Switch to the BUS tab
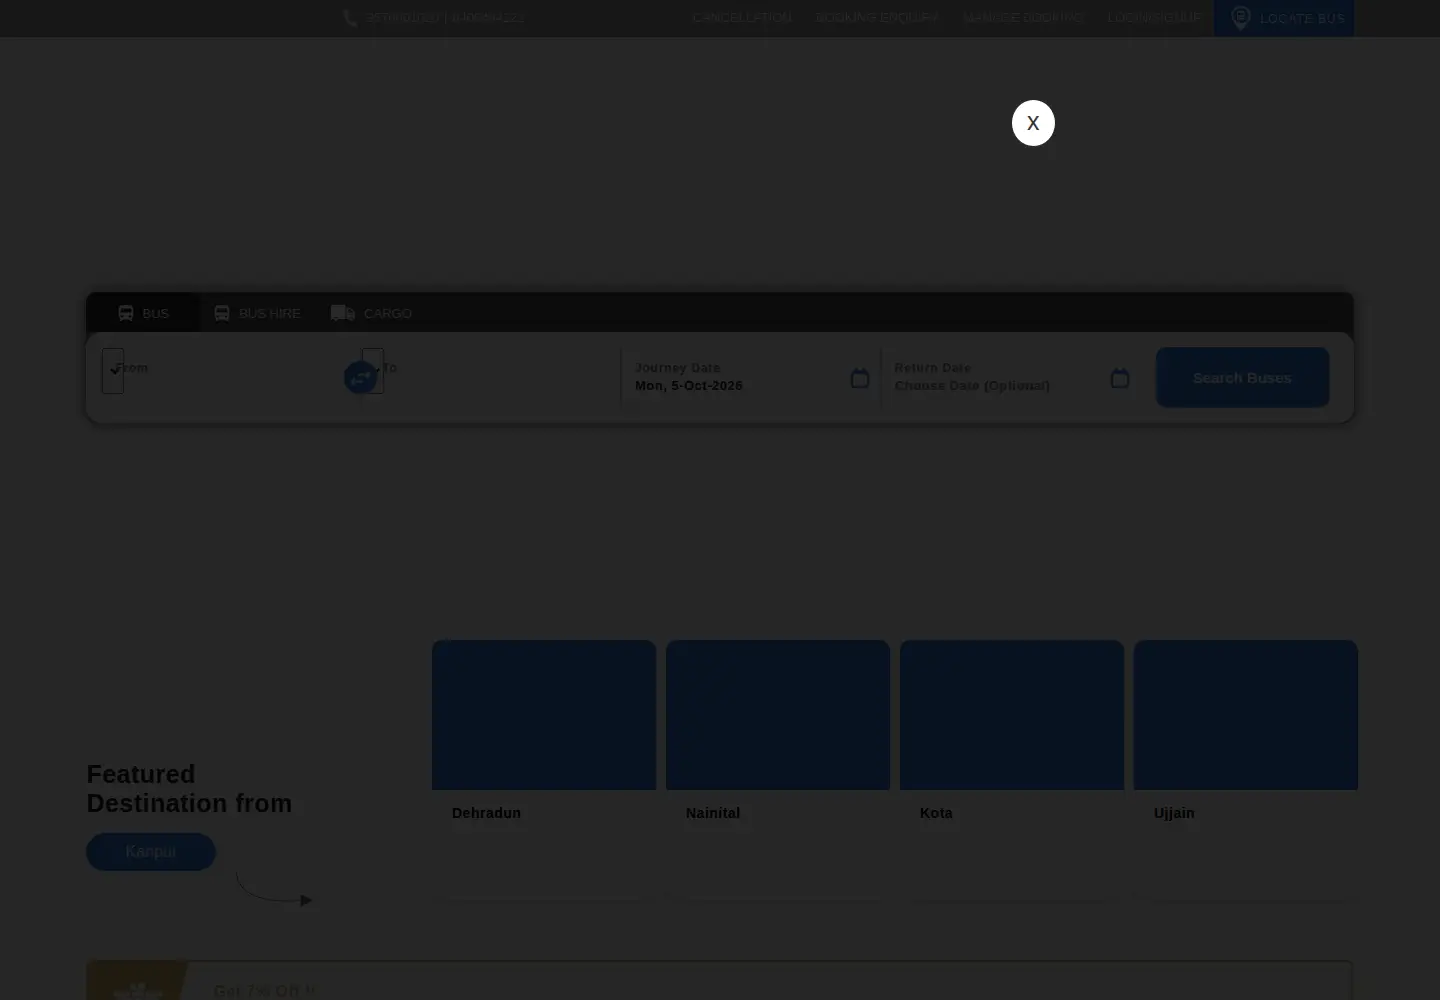Screen dimensions: 1440x1000 [x=143, y=313]
